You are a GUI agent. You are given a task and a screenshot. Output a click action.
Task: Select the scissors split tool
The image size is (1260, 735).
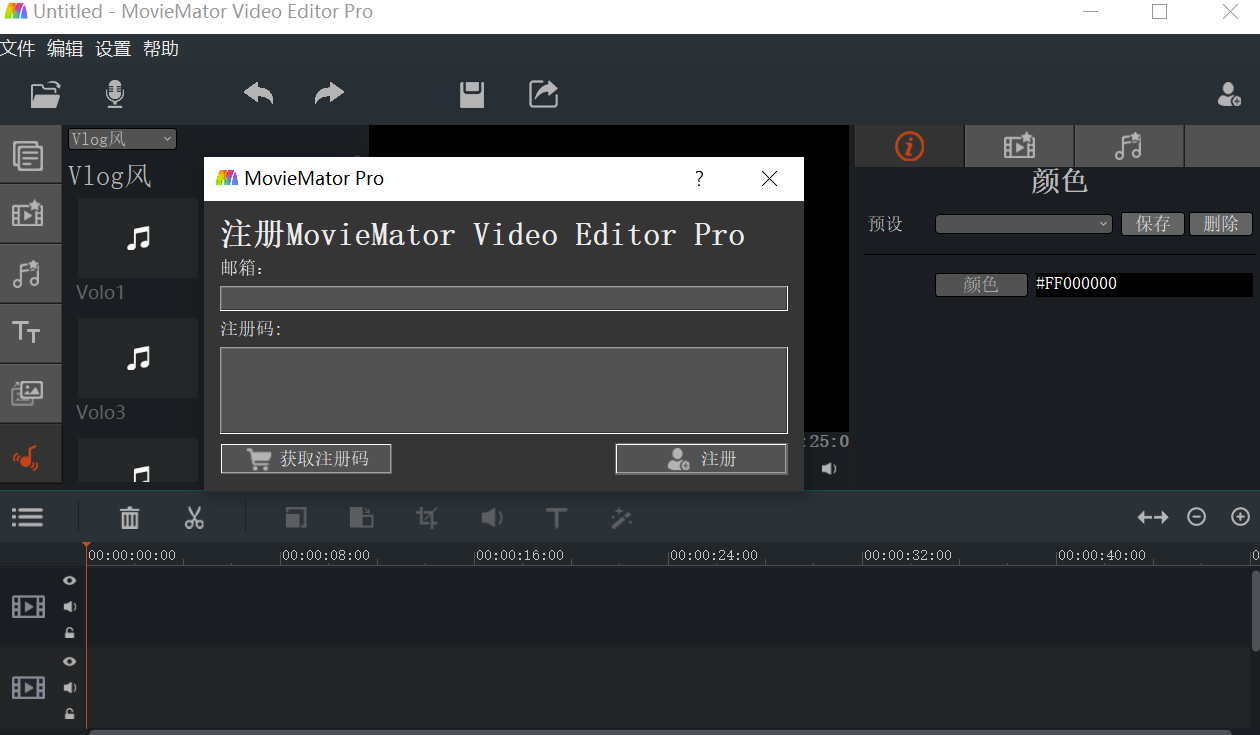point(194,517)
